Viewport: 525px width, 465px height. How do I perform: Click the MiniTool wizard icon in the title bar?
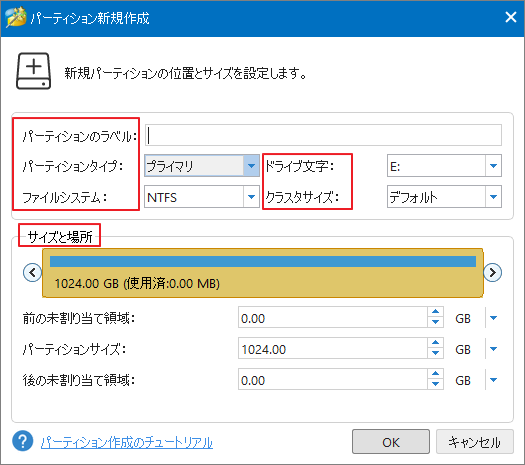tap(16, 17)
